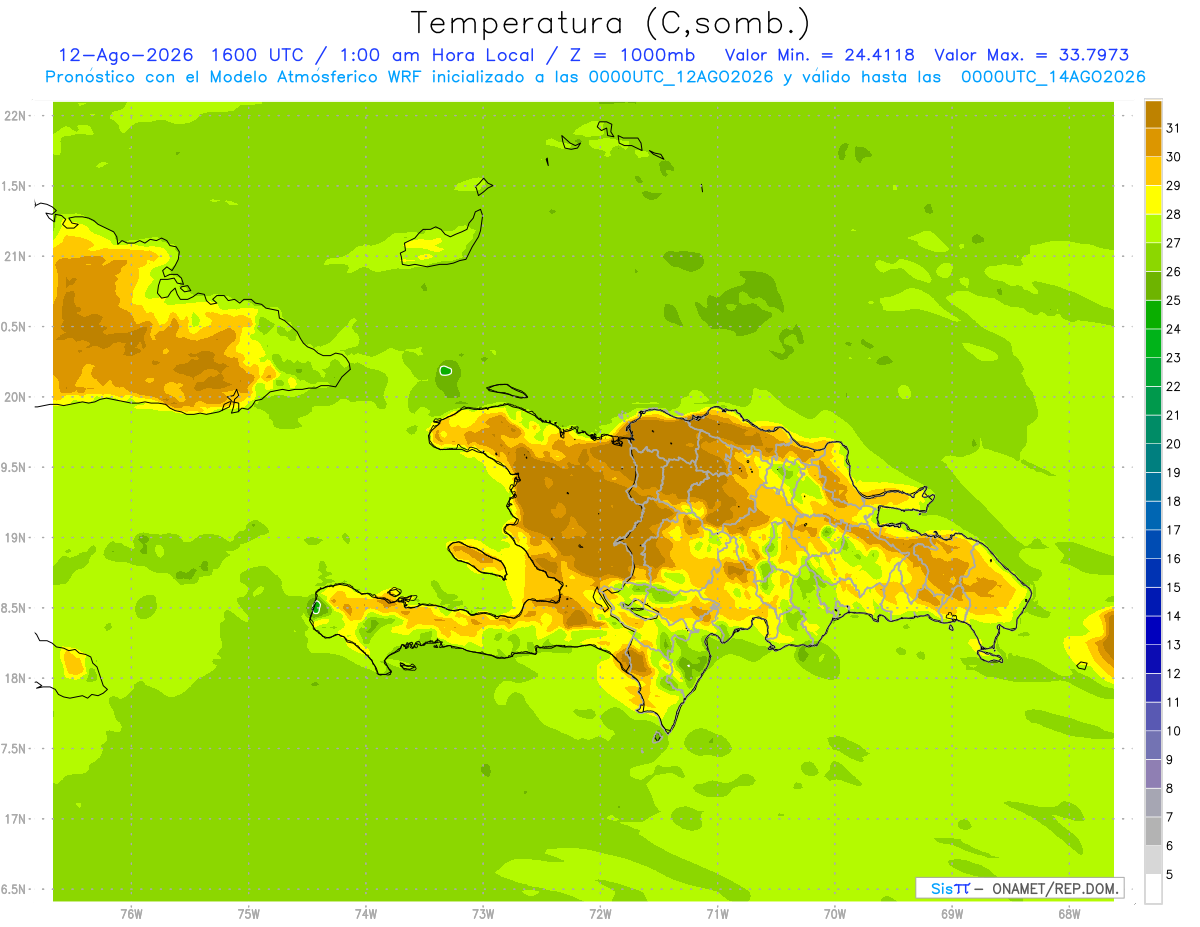Click 'Valor Max. = 33.7973' readout
The width and height of the screenshot is (1200, 927).
tap(1031, 55)
